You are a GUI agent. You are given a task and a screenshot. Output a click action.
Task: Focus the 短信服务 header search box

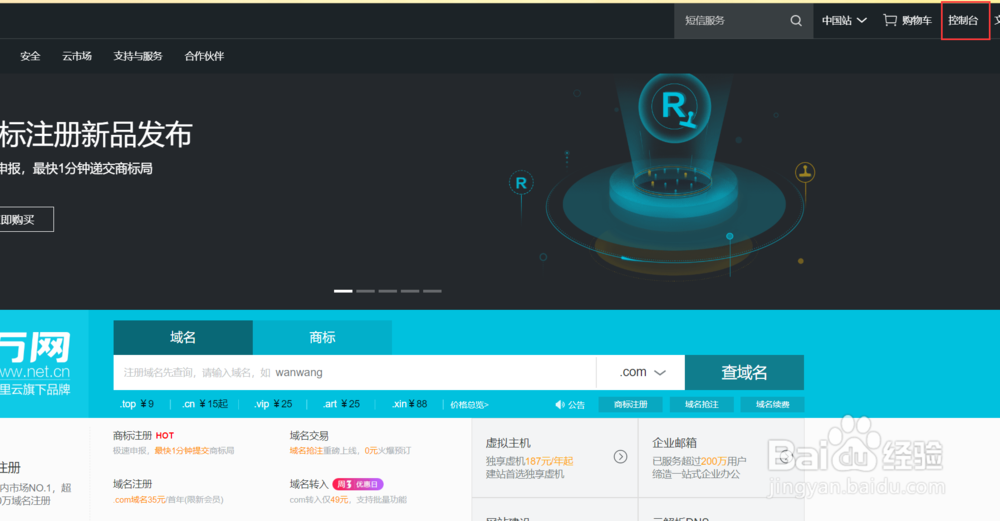[730, 20]
